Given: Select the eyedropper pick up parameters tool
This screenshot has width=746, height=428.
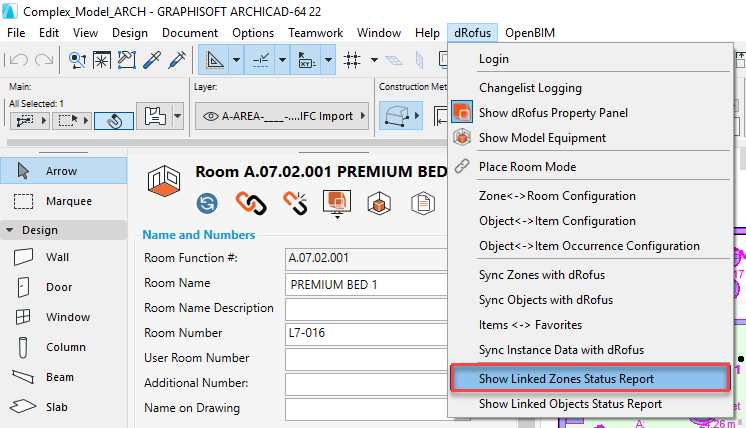Looking at the screenshot, I should 153,60.
